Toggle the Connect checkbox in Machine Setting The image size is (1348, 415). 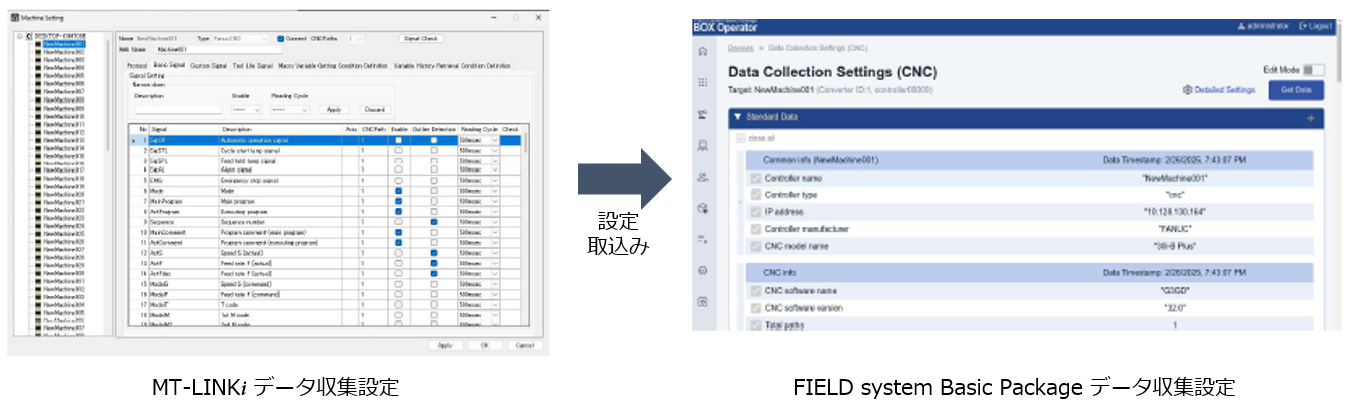tap(281, 38)
